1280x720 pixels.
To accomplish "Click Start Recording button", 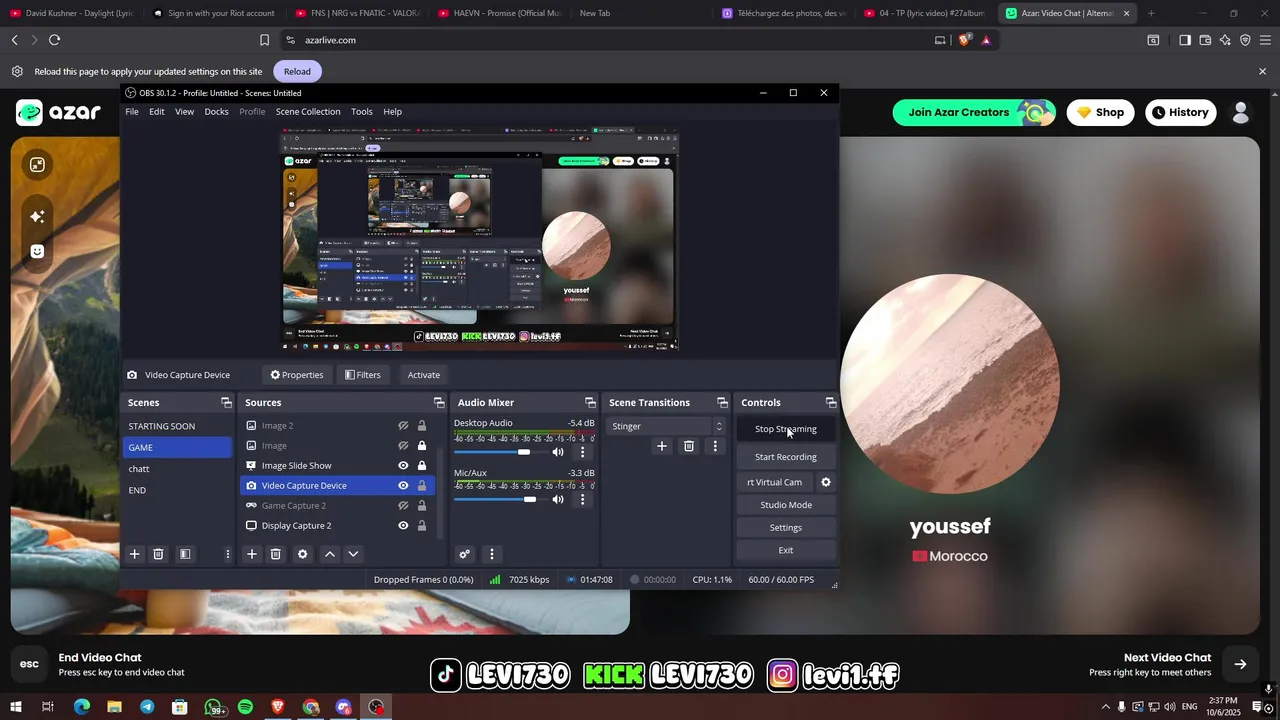I will (x=786, y=457).
